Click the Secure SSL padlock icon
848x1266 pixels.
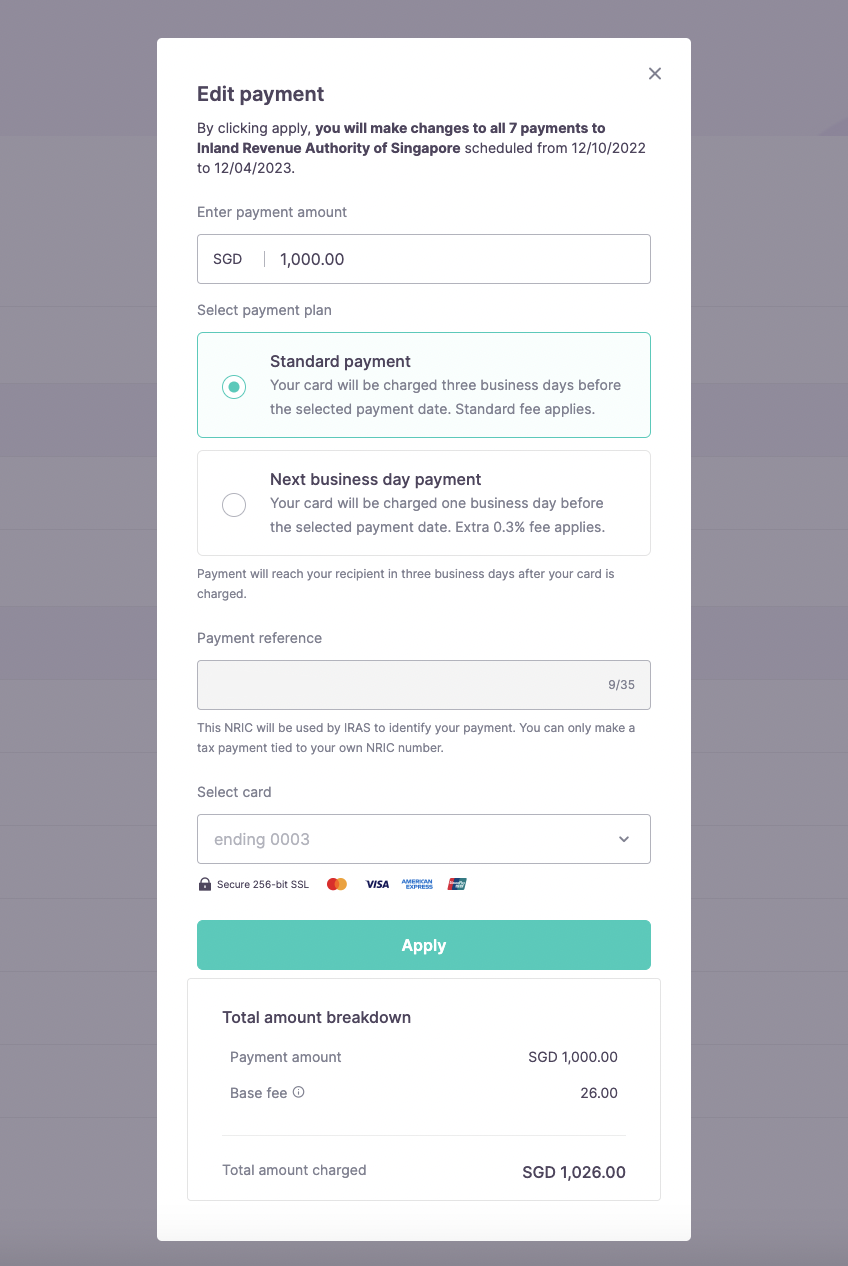pos(205,884)
